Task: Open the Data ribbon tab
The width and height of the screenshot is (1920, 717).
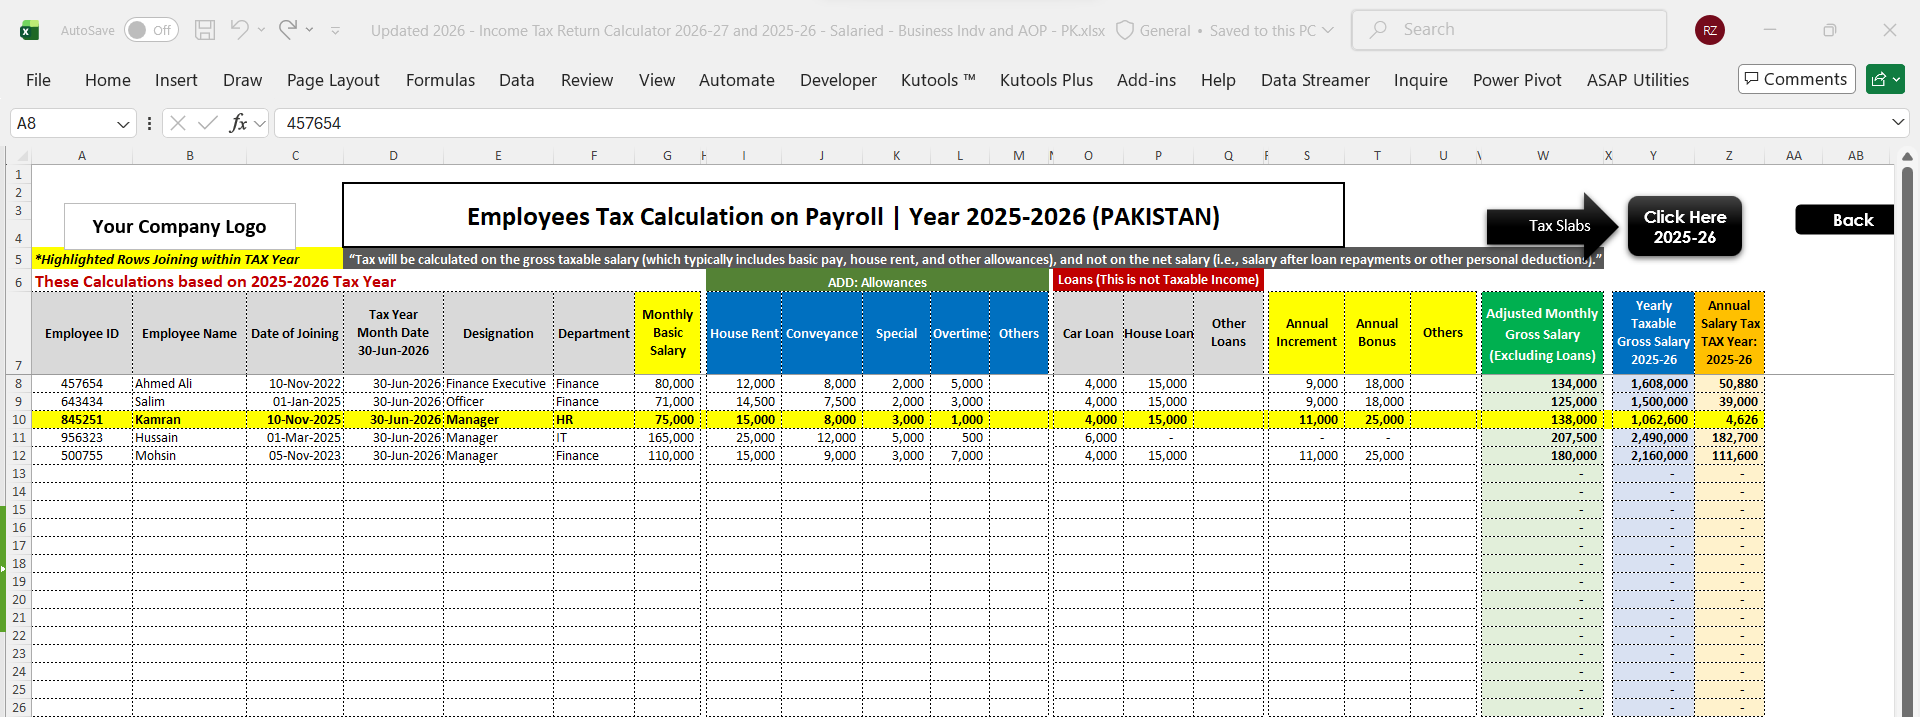Action: [517, 80]
